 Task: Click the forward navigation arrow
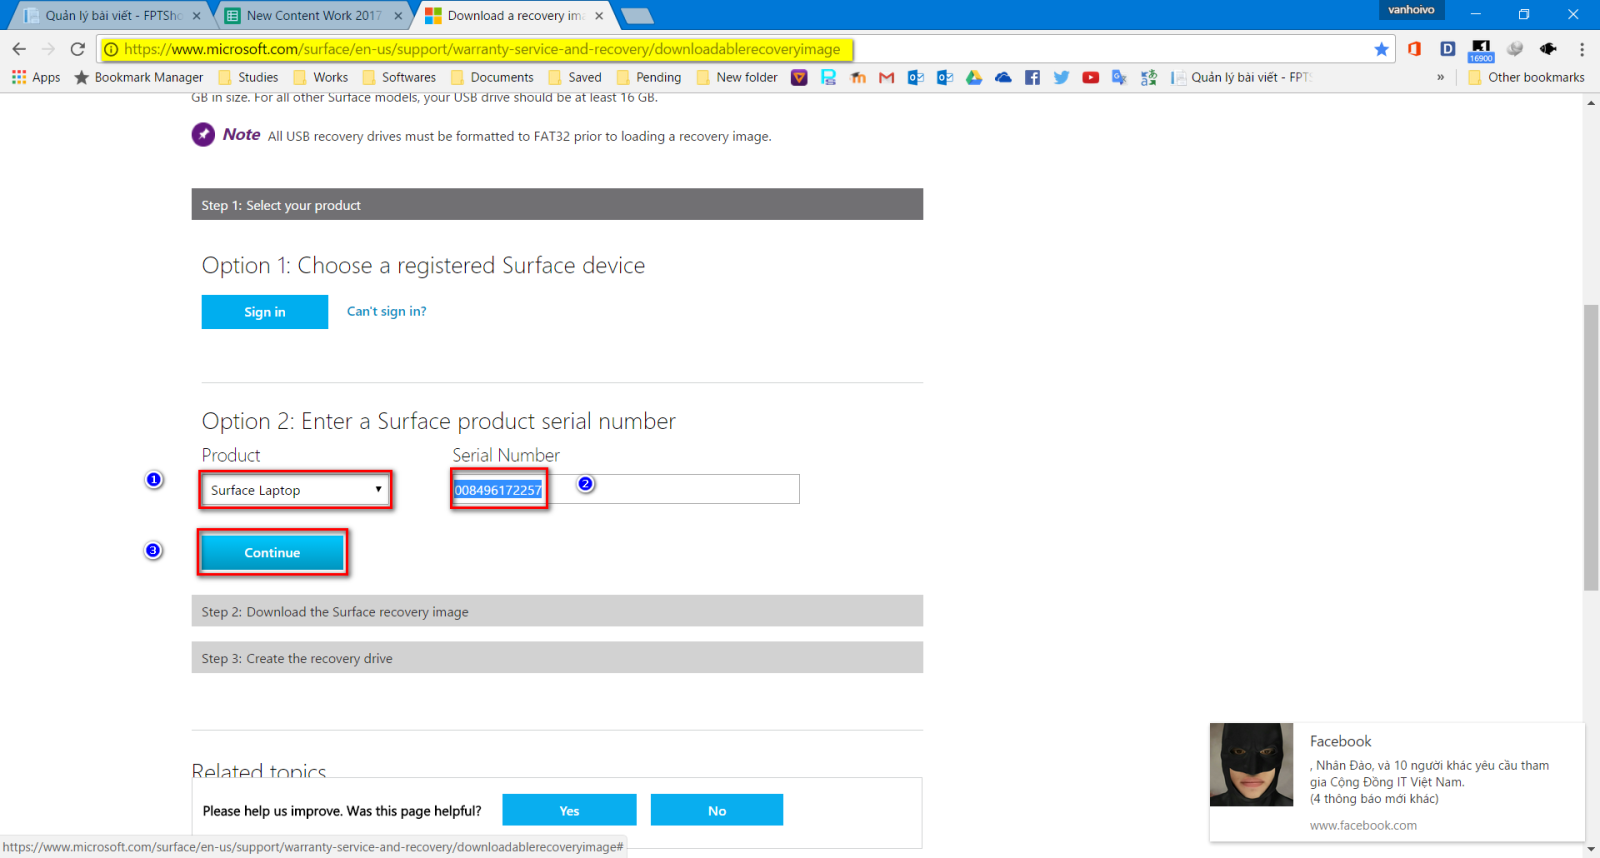(48, 49)
